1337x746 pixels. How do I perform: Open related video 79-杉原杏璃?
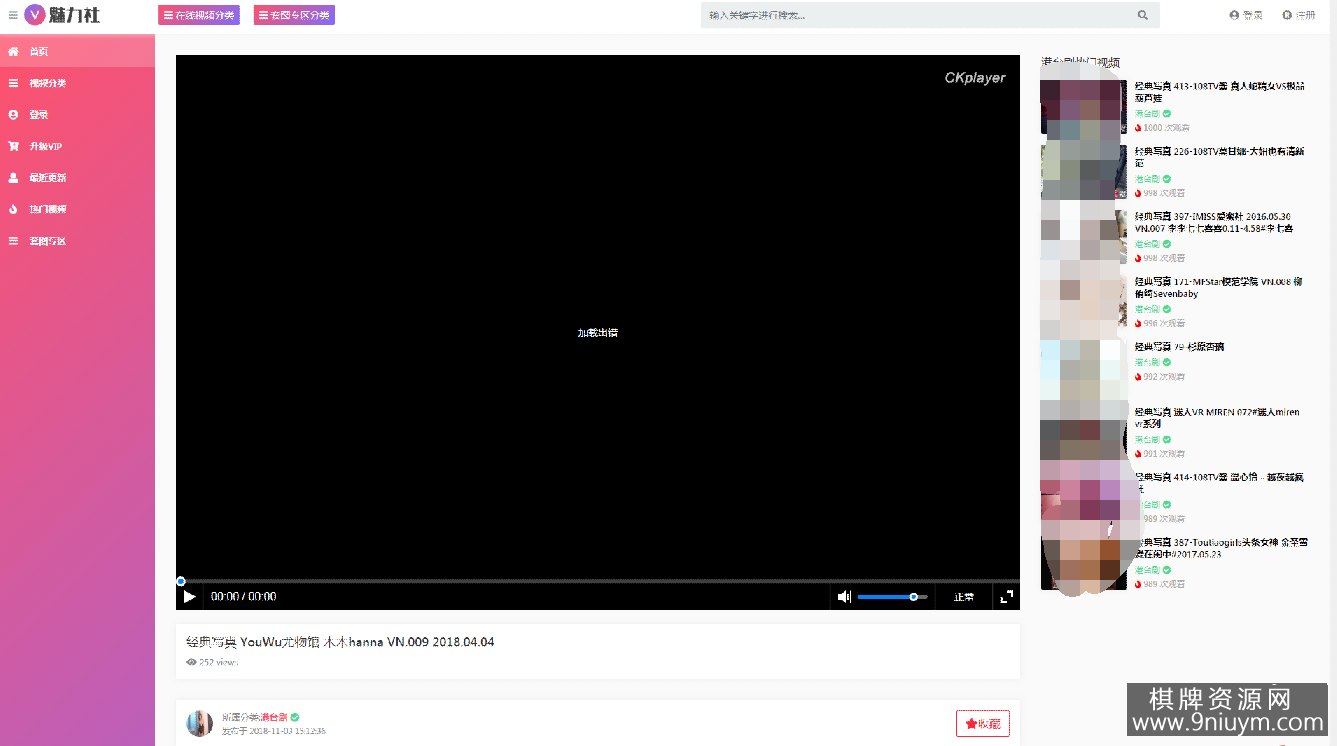[1179, 347]
